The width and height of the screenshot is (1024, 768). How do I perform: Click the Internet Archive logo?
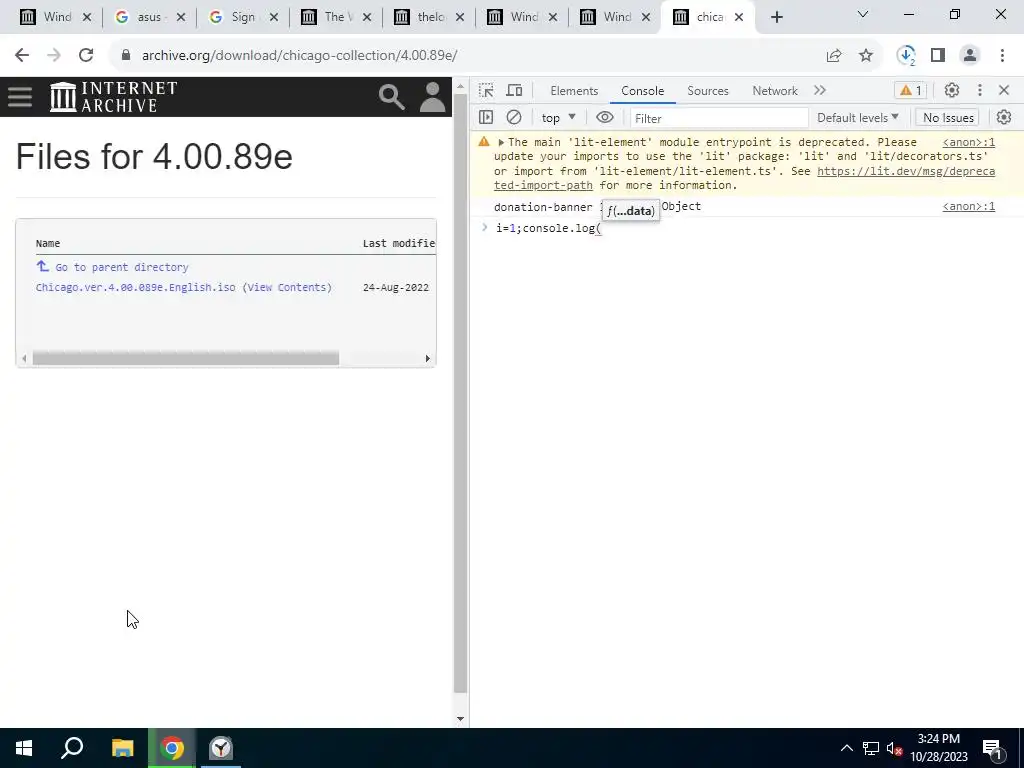click(x=114, y=97)
